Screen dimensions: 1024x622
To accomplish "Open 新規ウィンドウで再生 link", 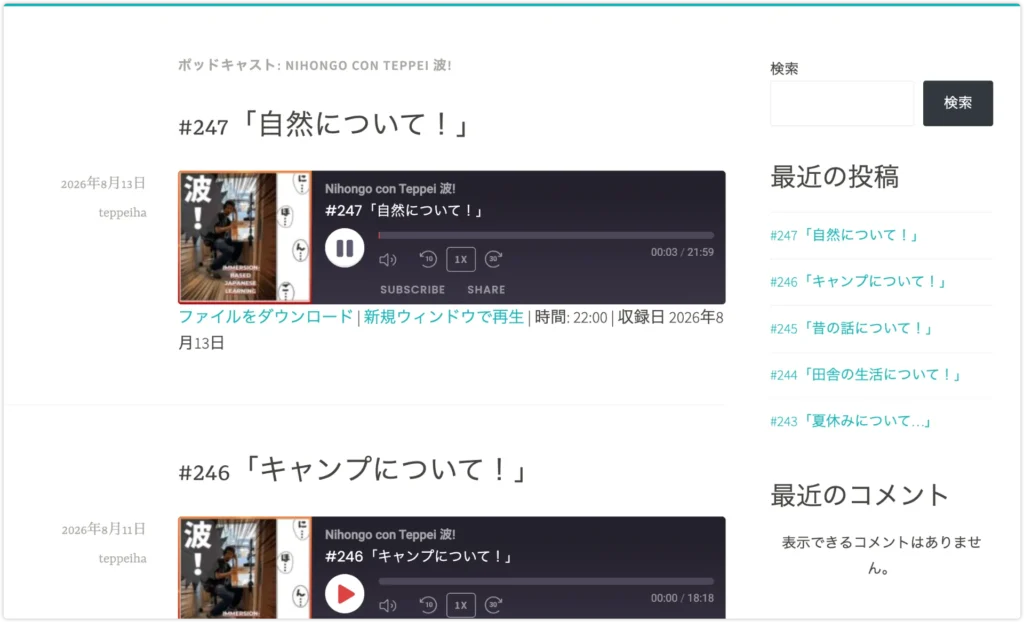I will tap(443, 317).
